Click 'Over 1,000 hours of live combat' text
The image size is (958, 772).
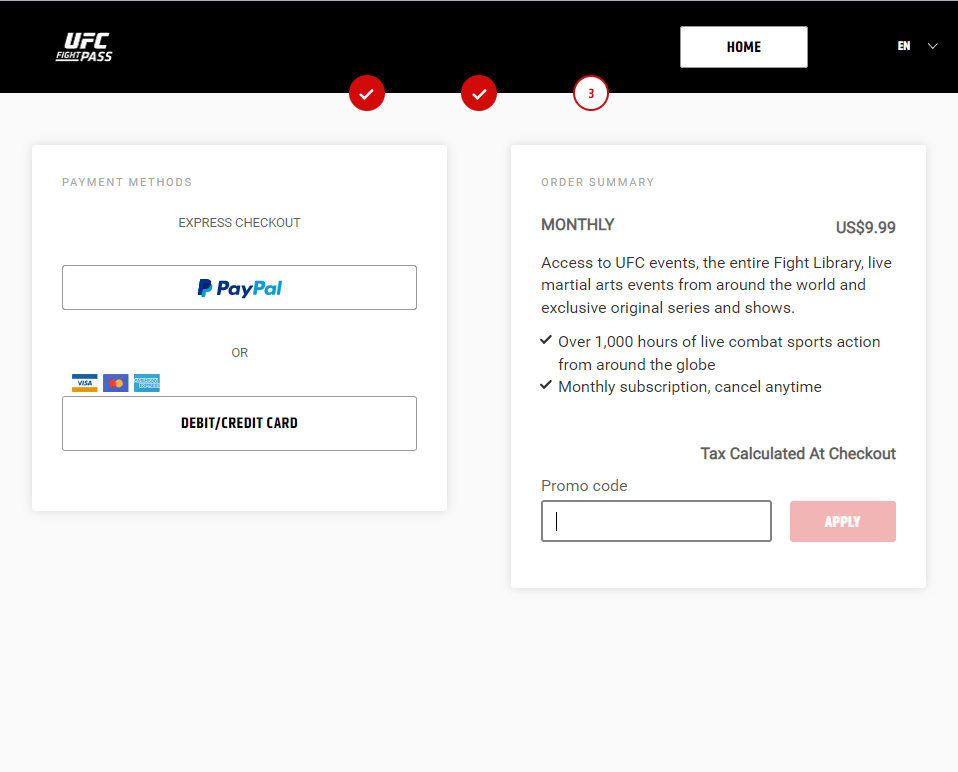tap(719, 353)
